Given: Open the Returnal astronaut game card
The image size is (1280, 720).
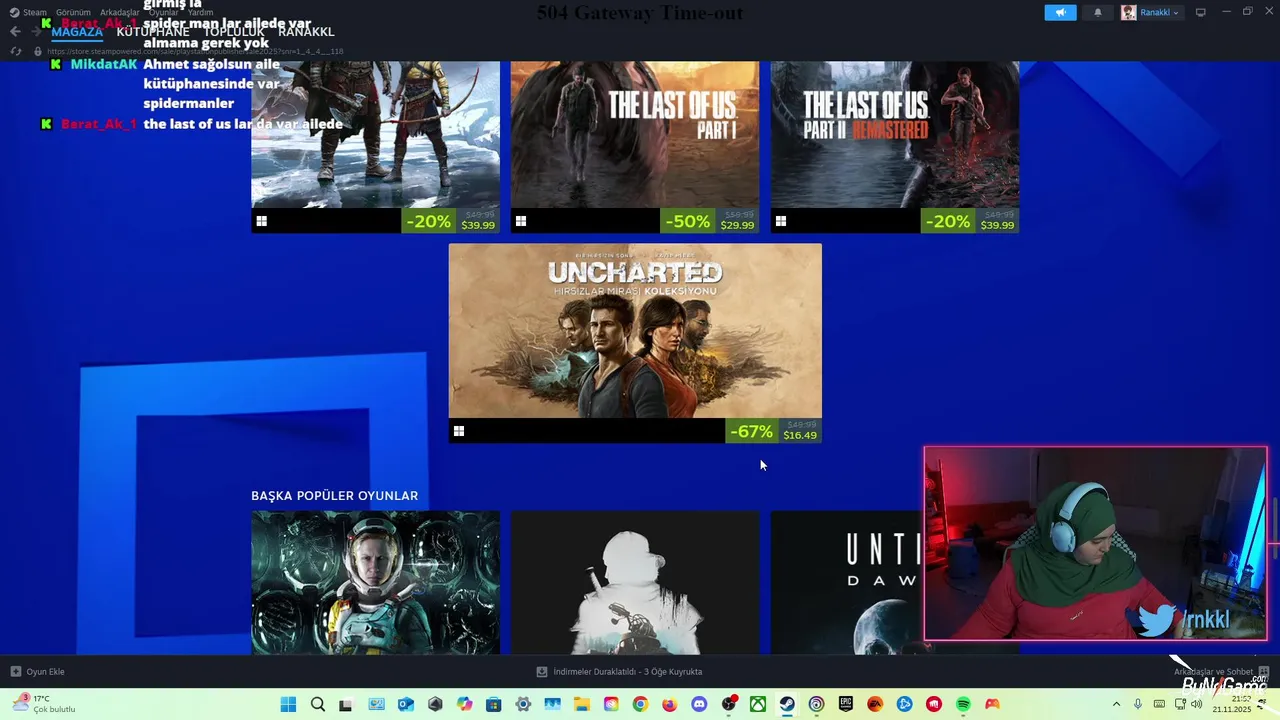Looking at the screenshot, I should [x=375, y=583].
